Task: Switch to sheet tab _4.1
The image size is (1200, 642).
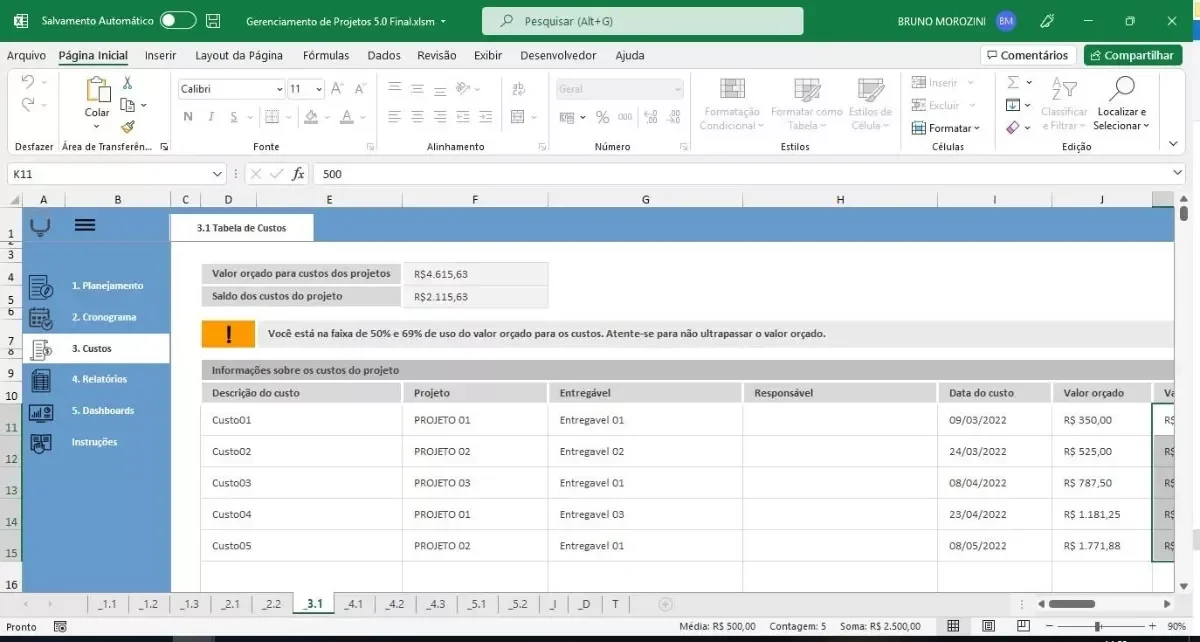Action: click(x=353, y=604)
